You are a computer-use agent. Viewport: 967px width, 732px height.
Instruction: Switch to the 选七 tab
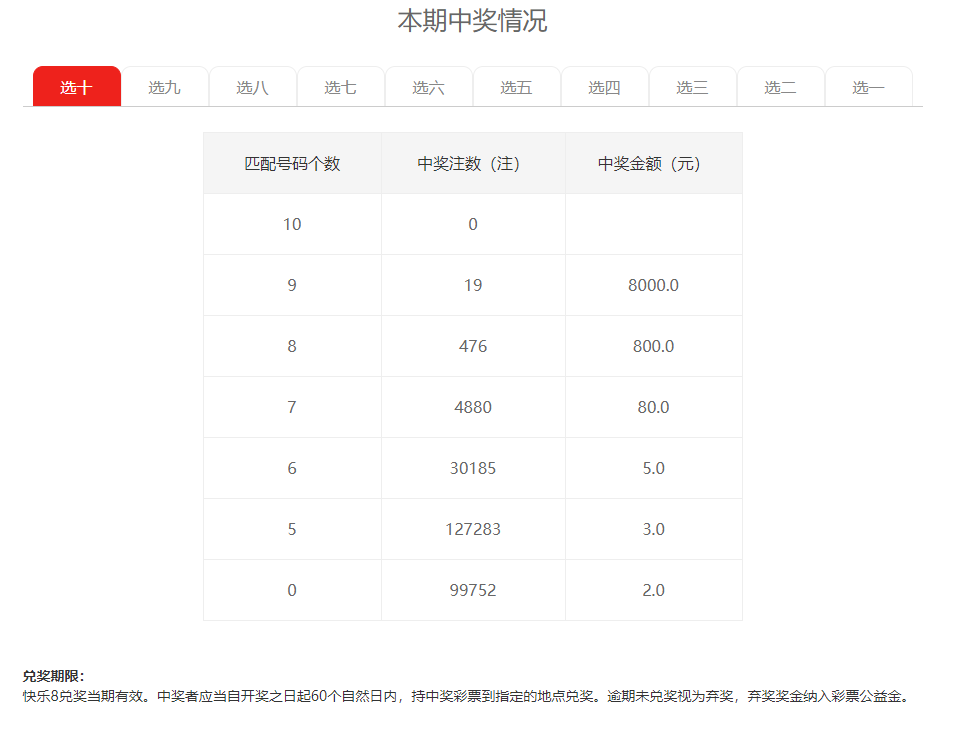click(341, 87)
